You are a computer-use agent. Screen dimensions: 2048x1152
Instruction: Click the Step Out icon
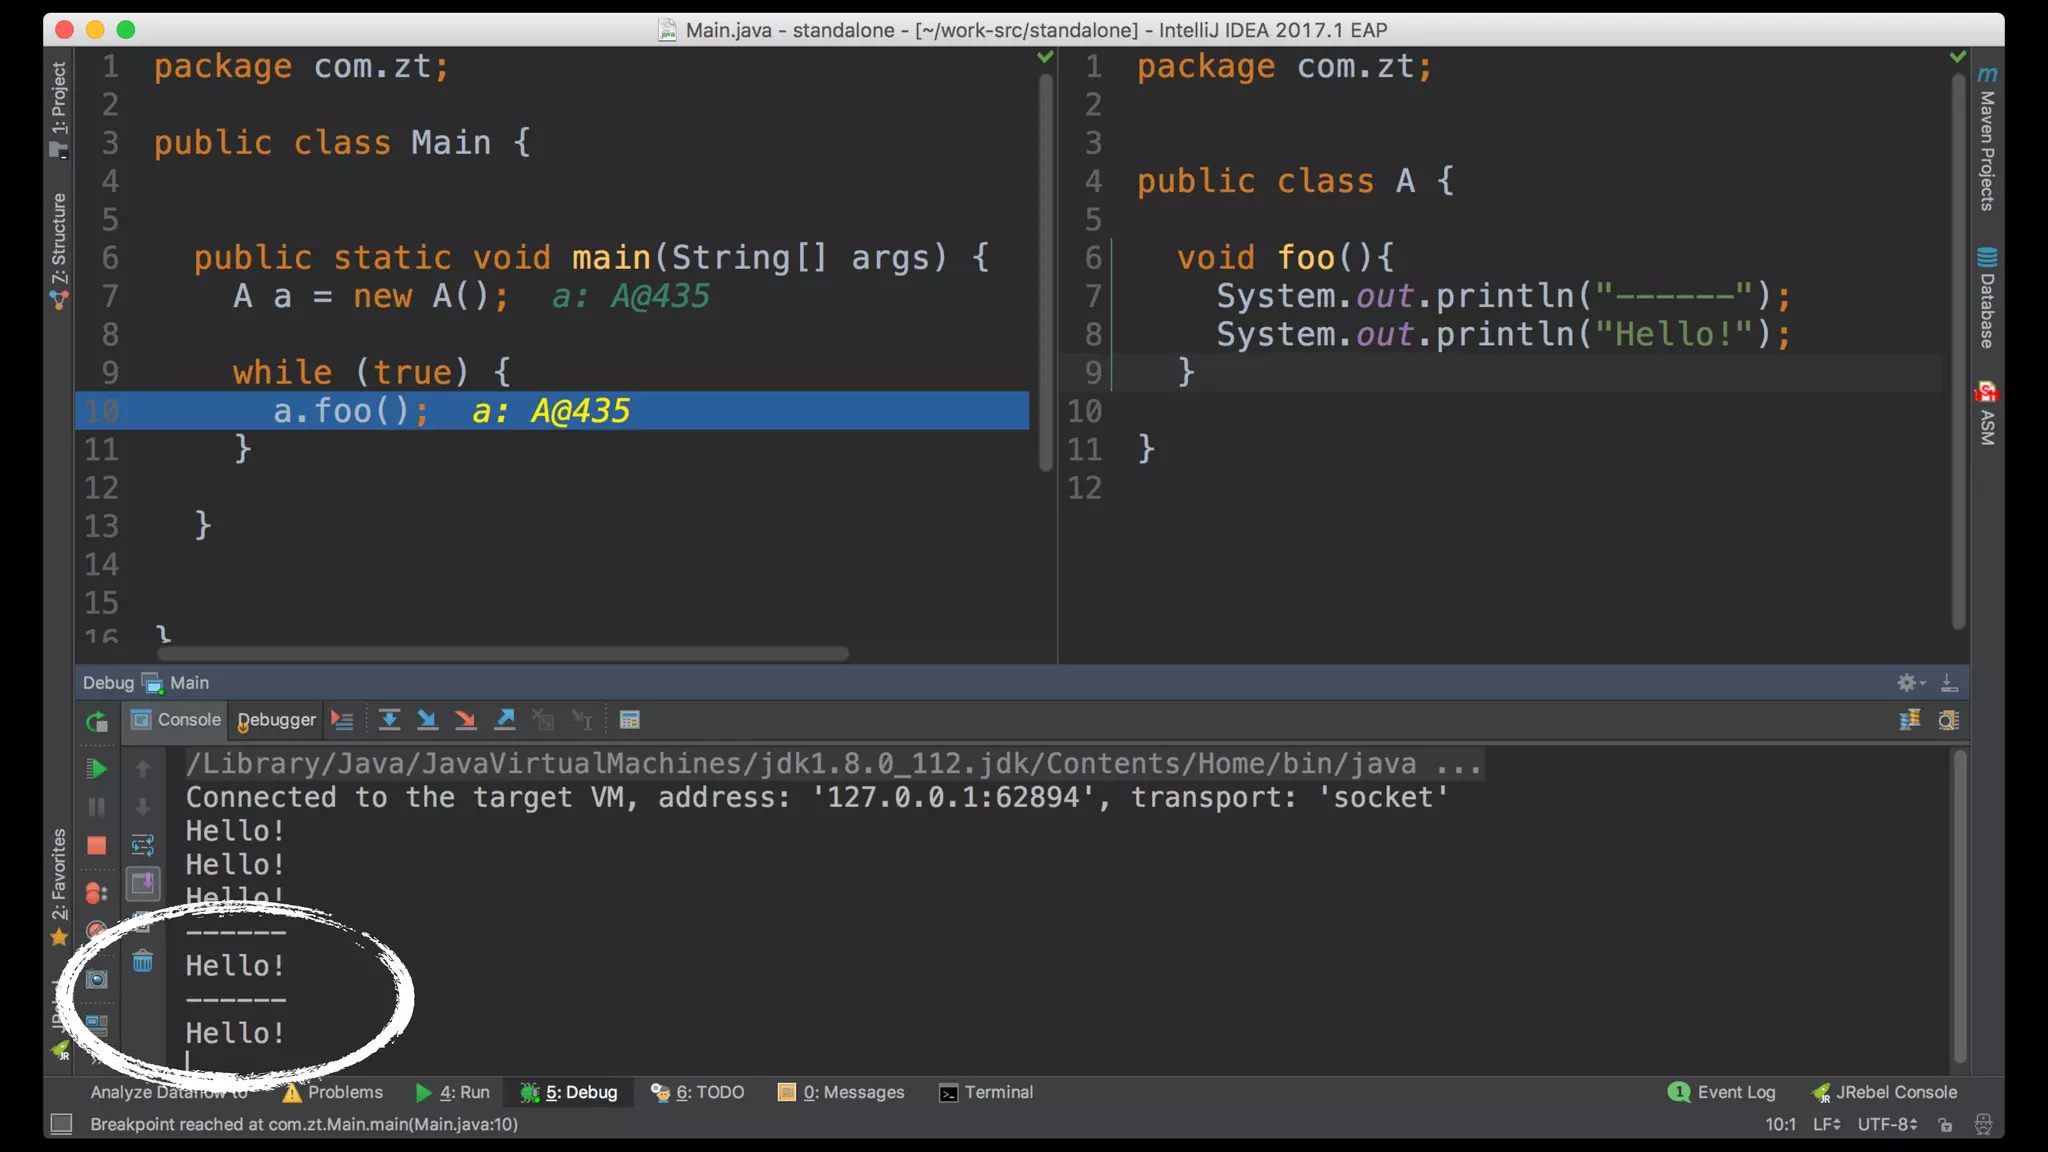(505, 720)
